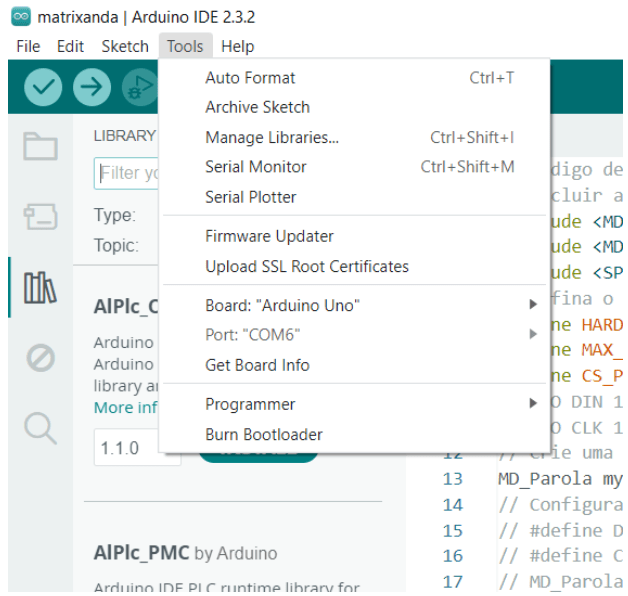Click line number 16 in gutter
The image size is (628, 596).
(453, 556)
